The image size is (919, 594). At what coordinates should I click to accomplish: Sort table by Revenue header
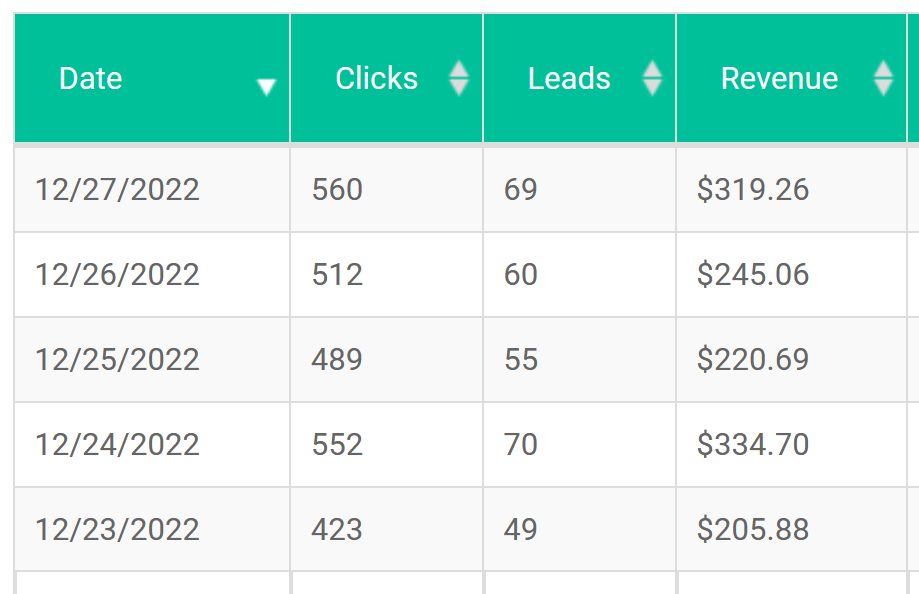click(779, 78)
